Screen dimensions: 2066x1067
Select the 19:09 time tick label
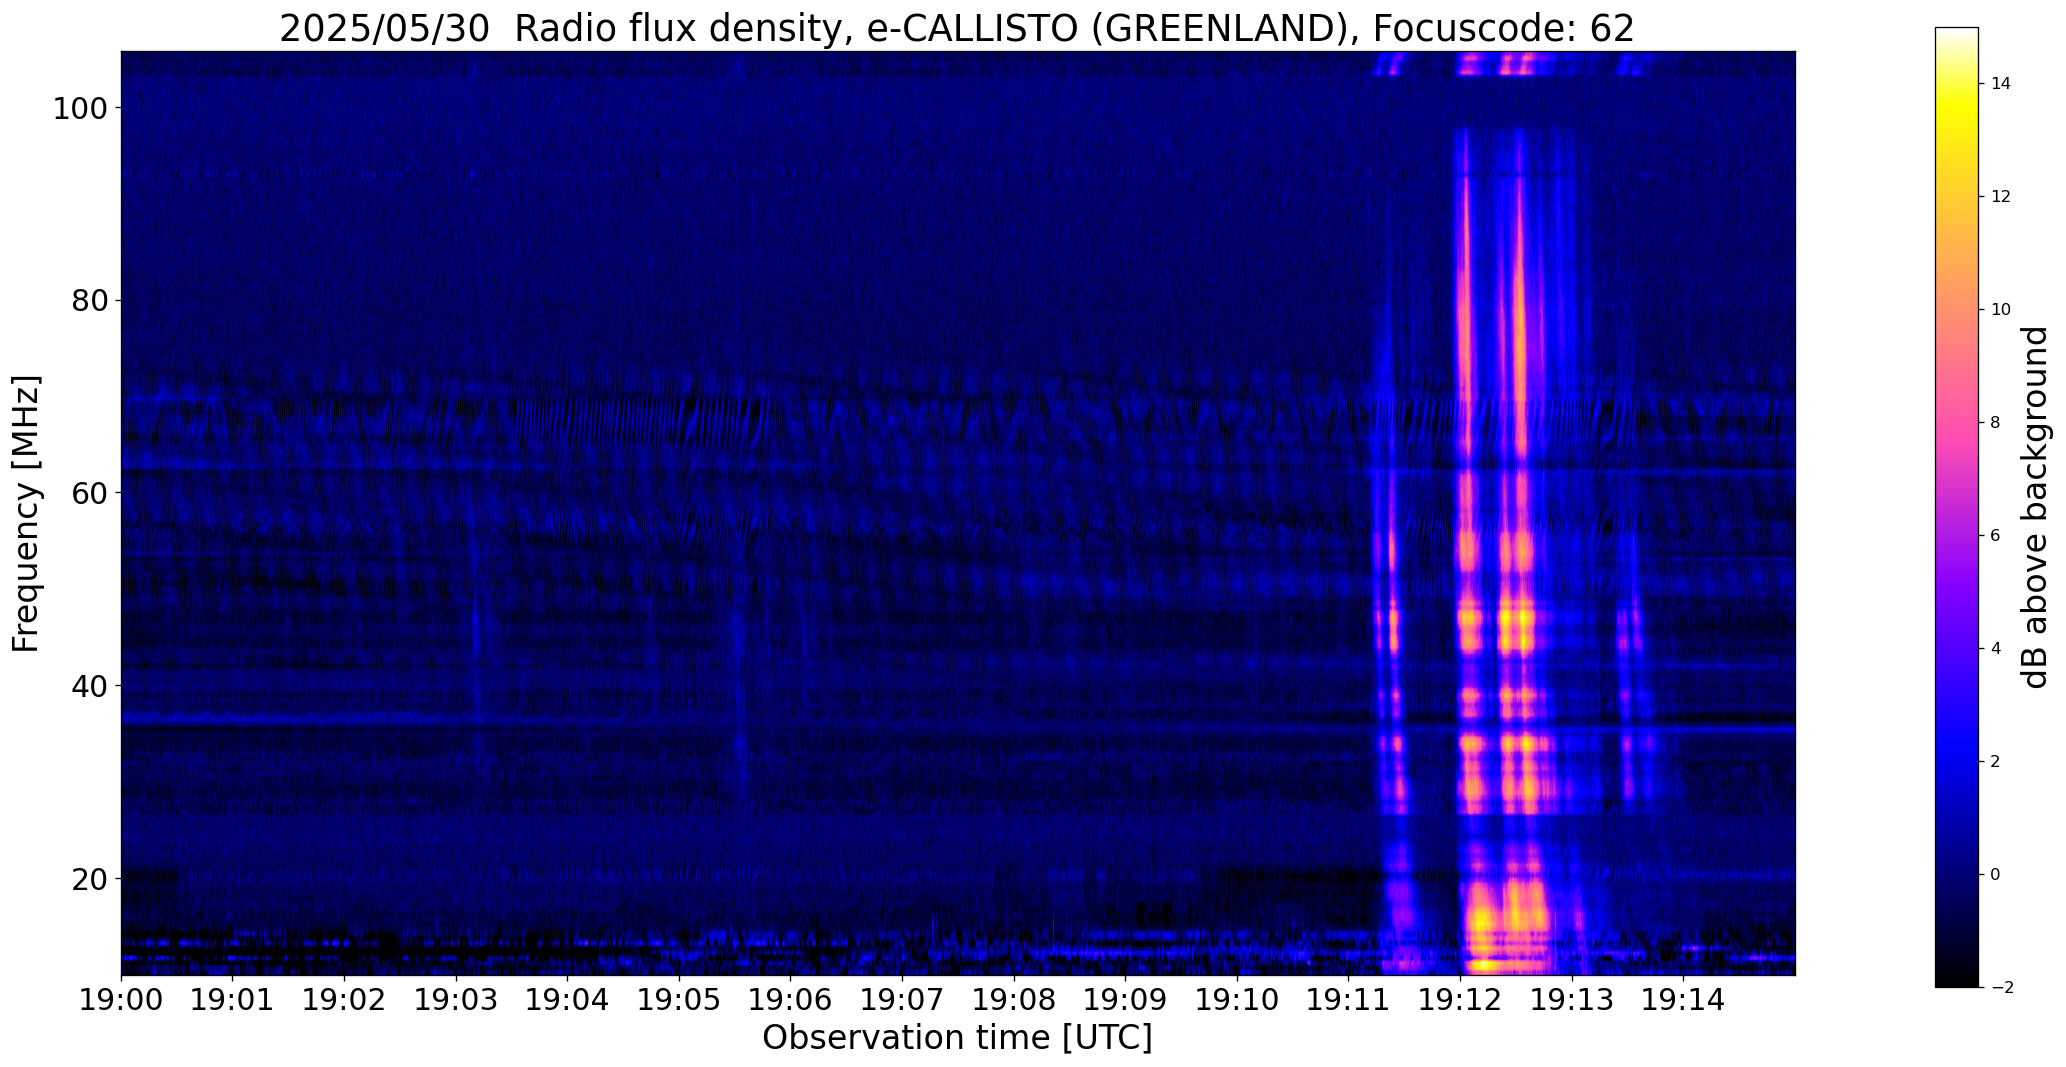[x=1125, y=999]
